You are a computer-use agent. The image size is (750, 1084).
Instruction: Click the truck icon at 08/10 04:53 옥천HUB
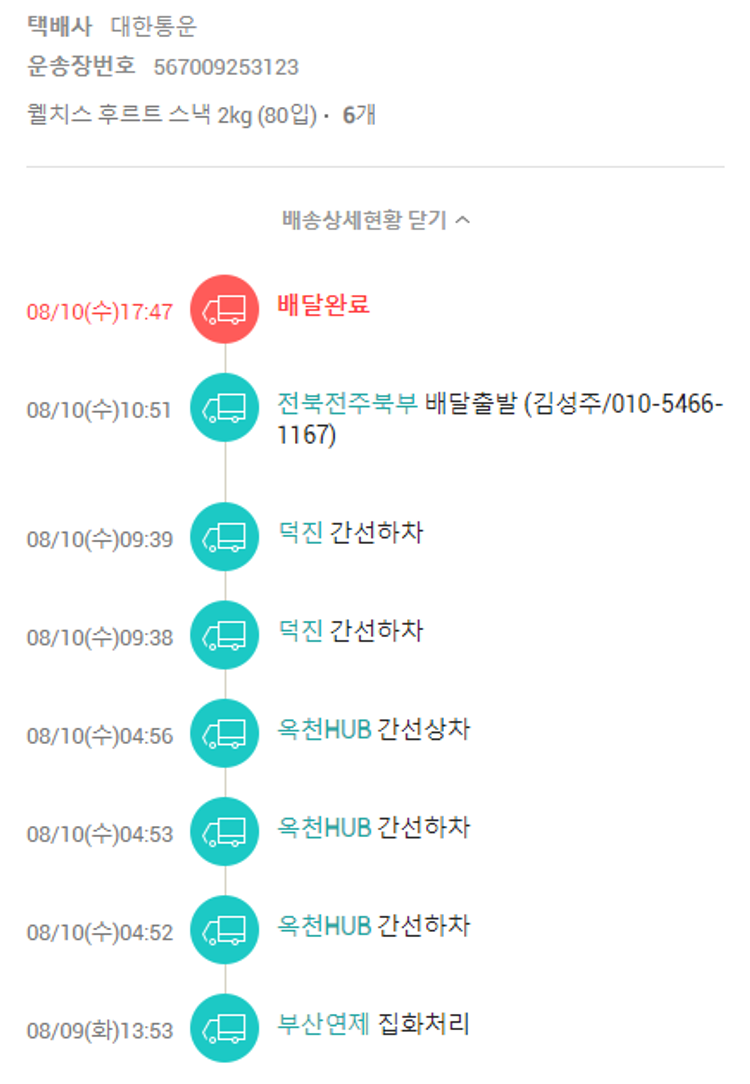tap(225, 832)
